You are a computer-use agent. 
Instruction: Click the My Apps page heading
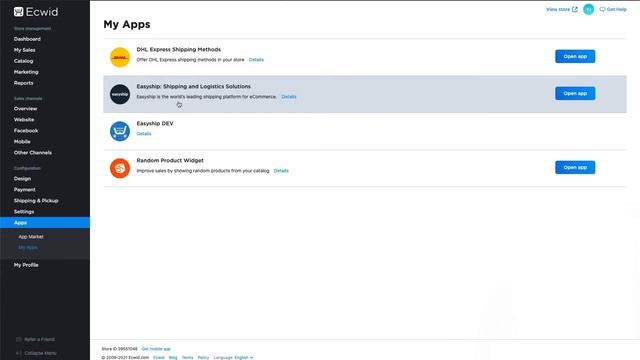[x=127, y=24]
